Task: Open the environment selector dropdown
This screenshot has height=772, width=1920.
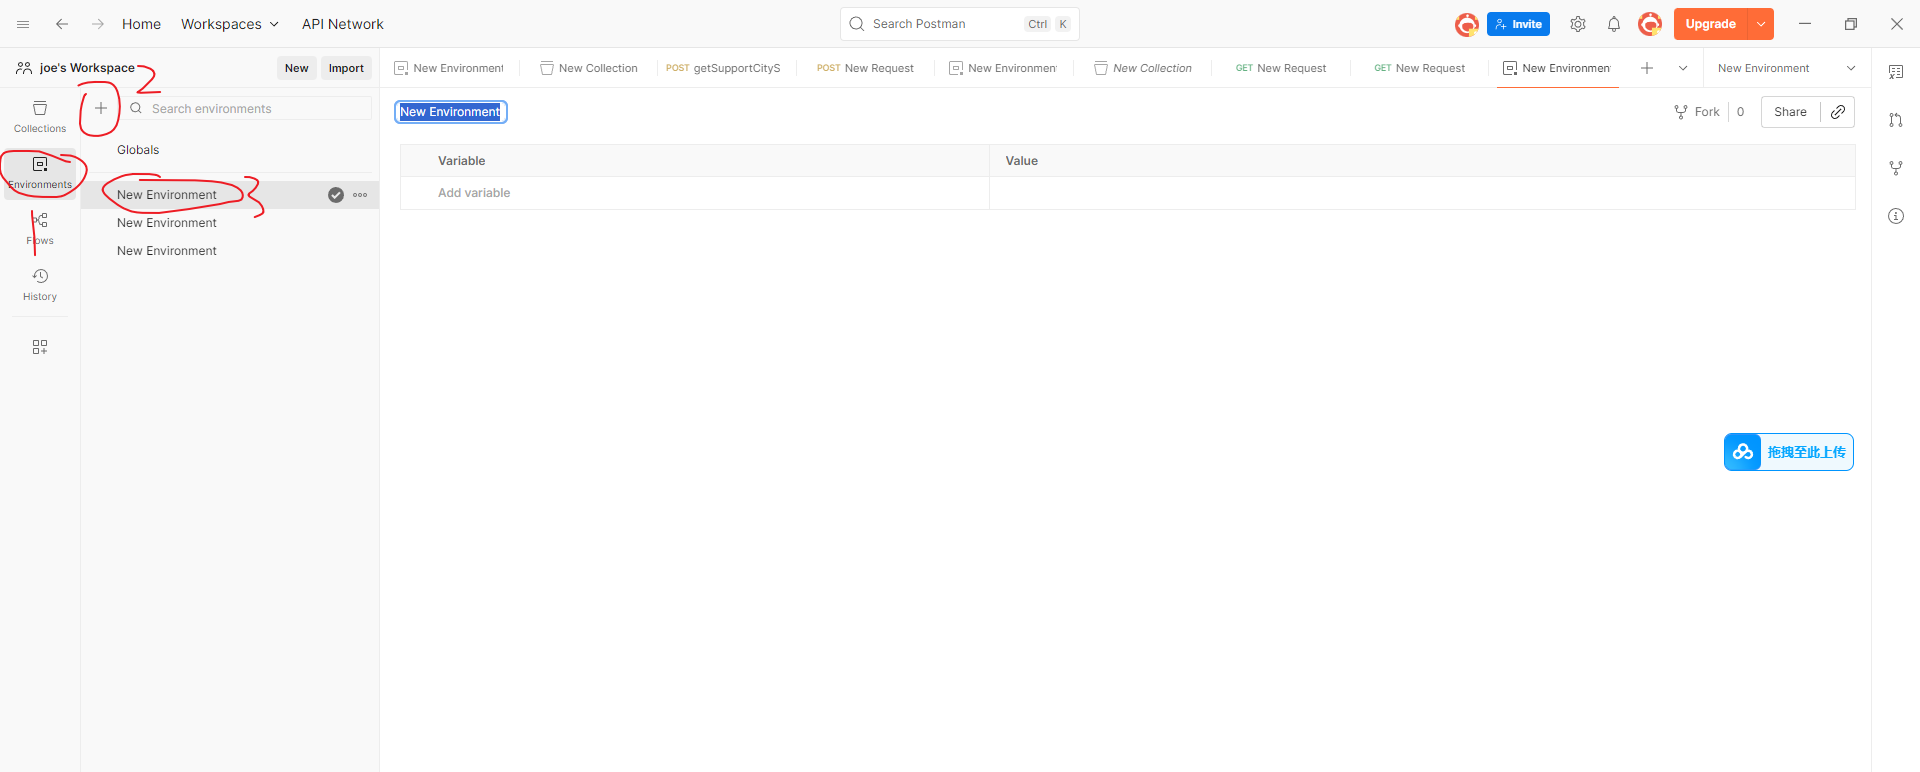Action: [1786, 68]
